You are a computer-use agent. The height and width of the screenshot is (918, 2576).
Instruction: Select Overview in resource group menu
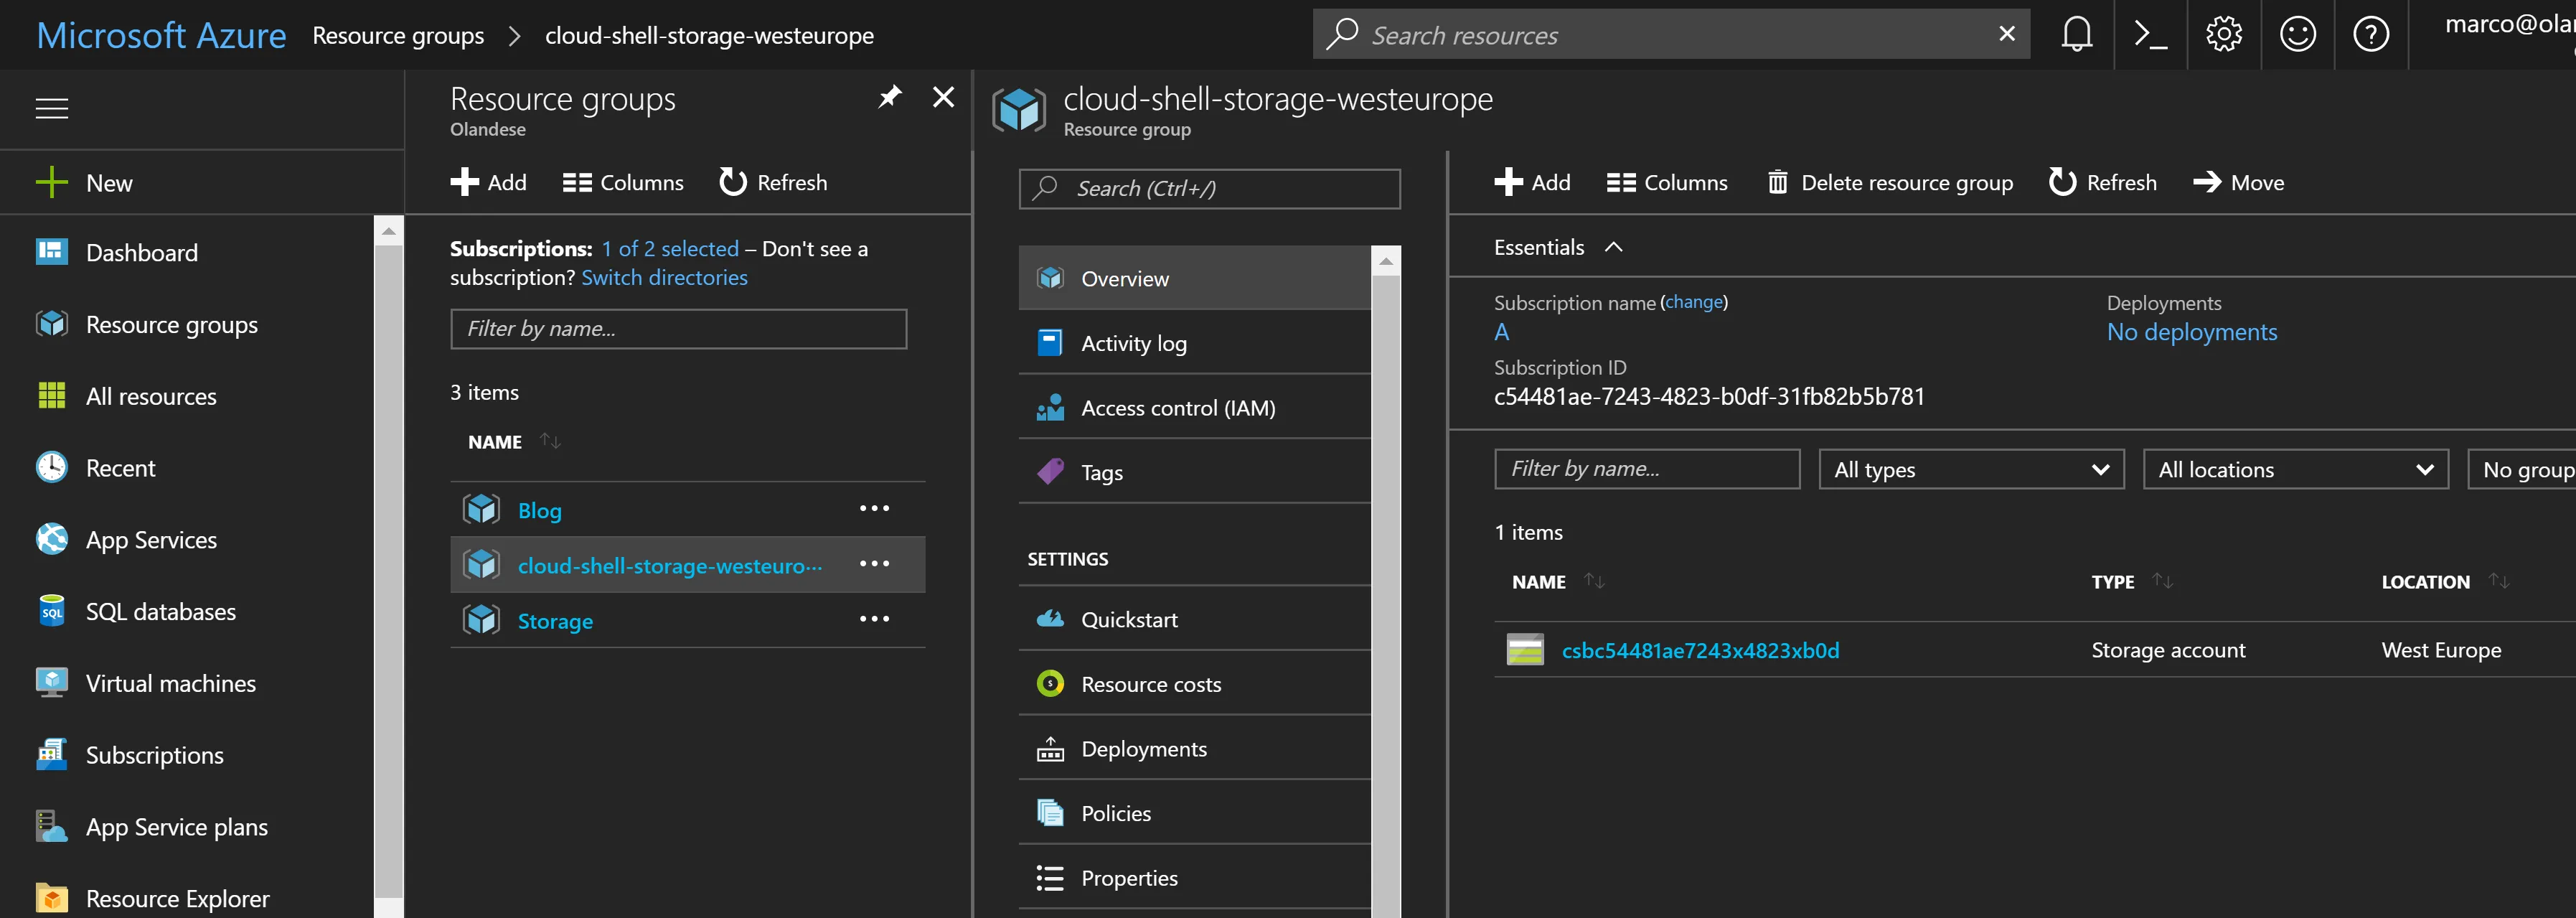pos(1195,278)
